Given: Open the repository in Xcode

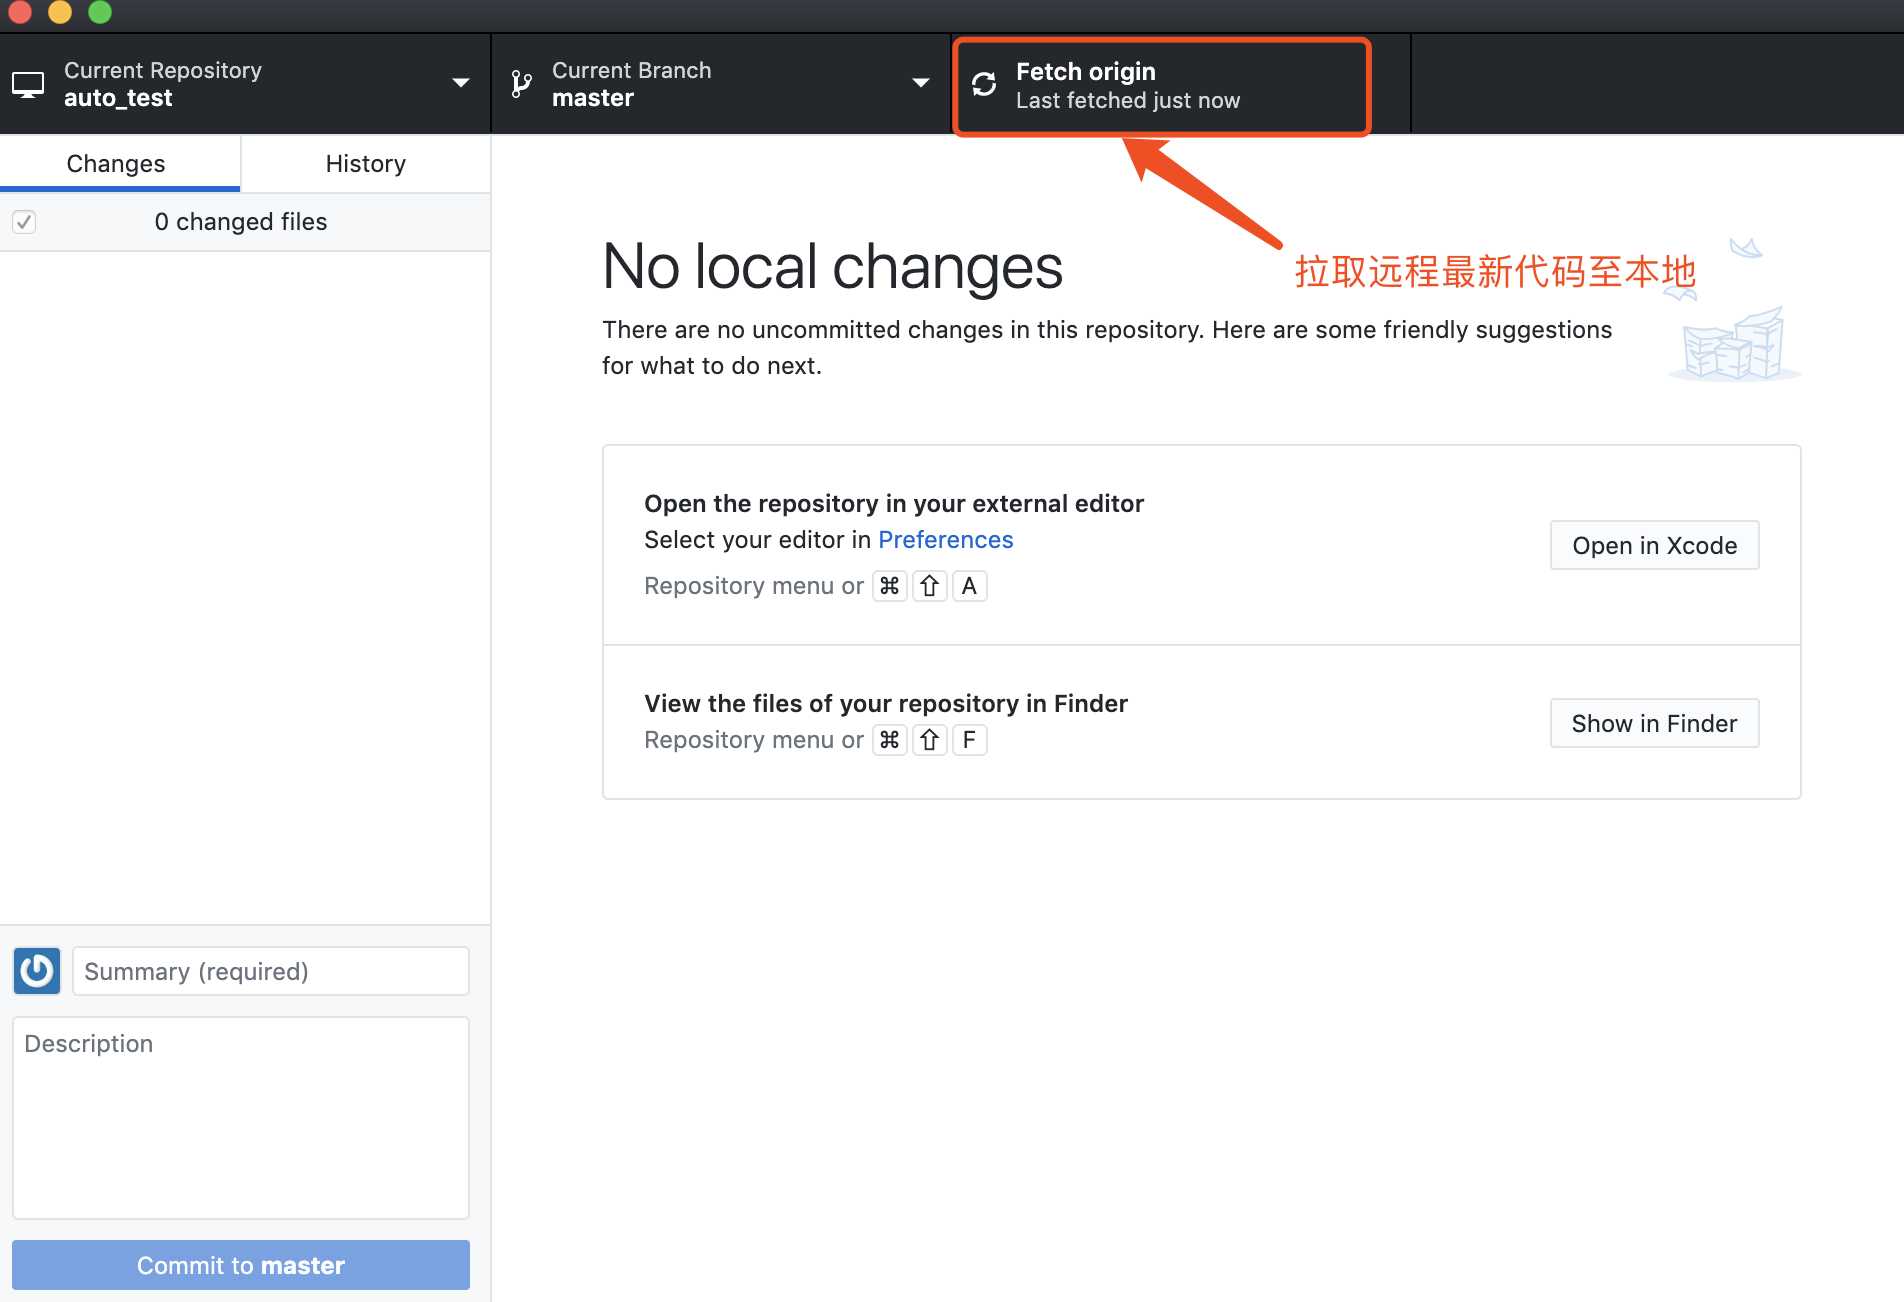Looking at the screenshot, I should (x=1654, y=545).
